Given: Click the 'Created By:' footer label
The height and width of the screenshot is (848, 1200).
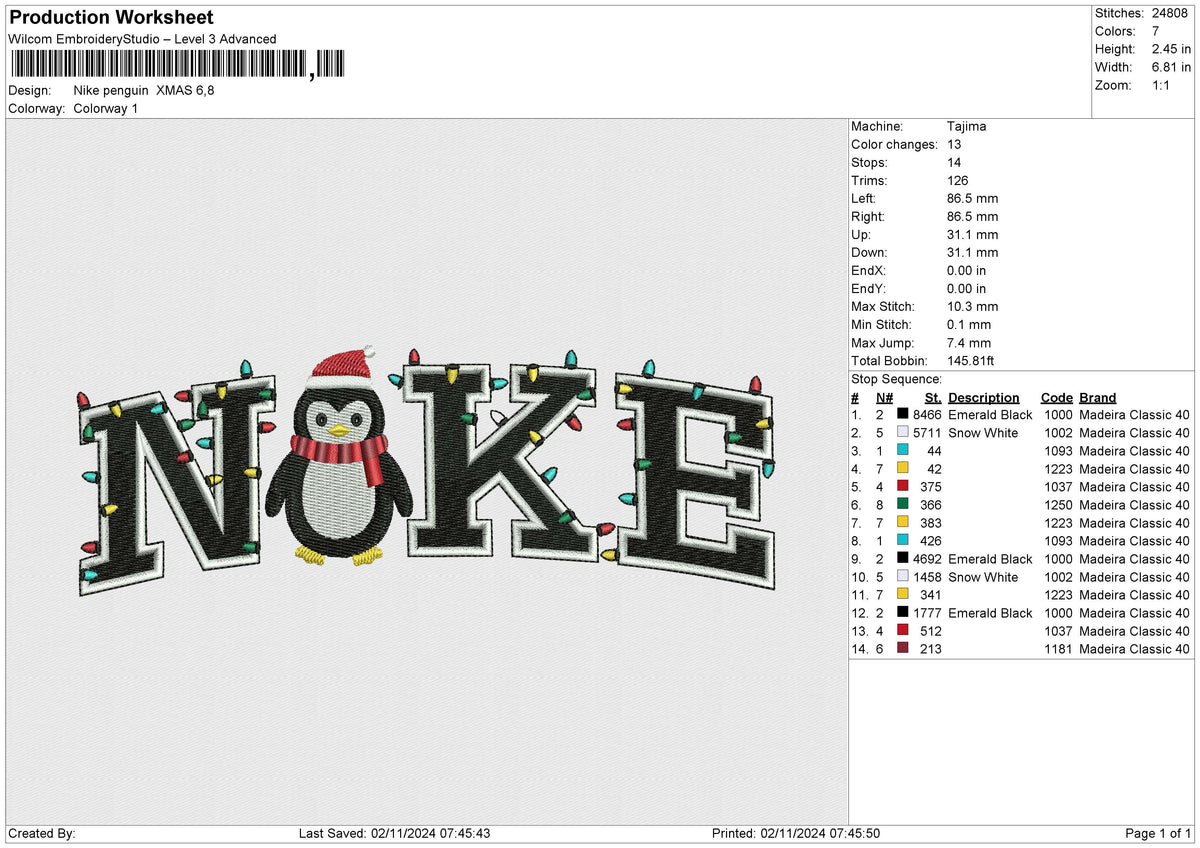Looking at the screenshot, I should (x=42, y=834).
